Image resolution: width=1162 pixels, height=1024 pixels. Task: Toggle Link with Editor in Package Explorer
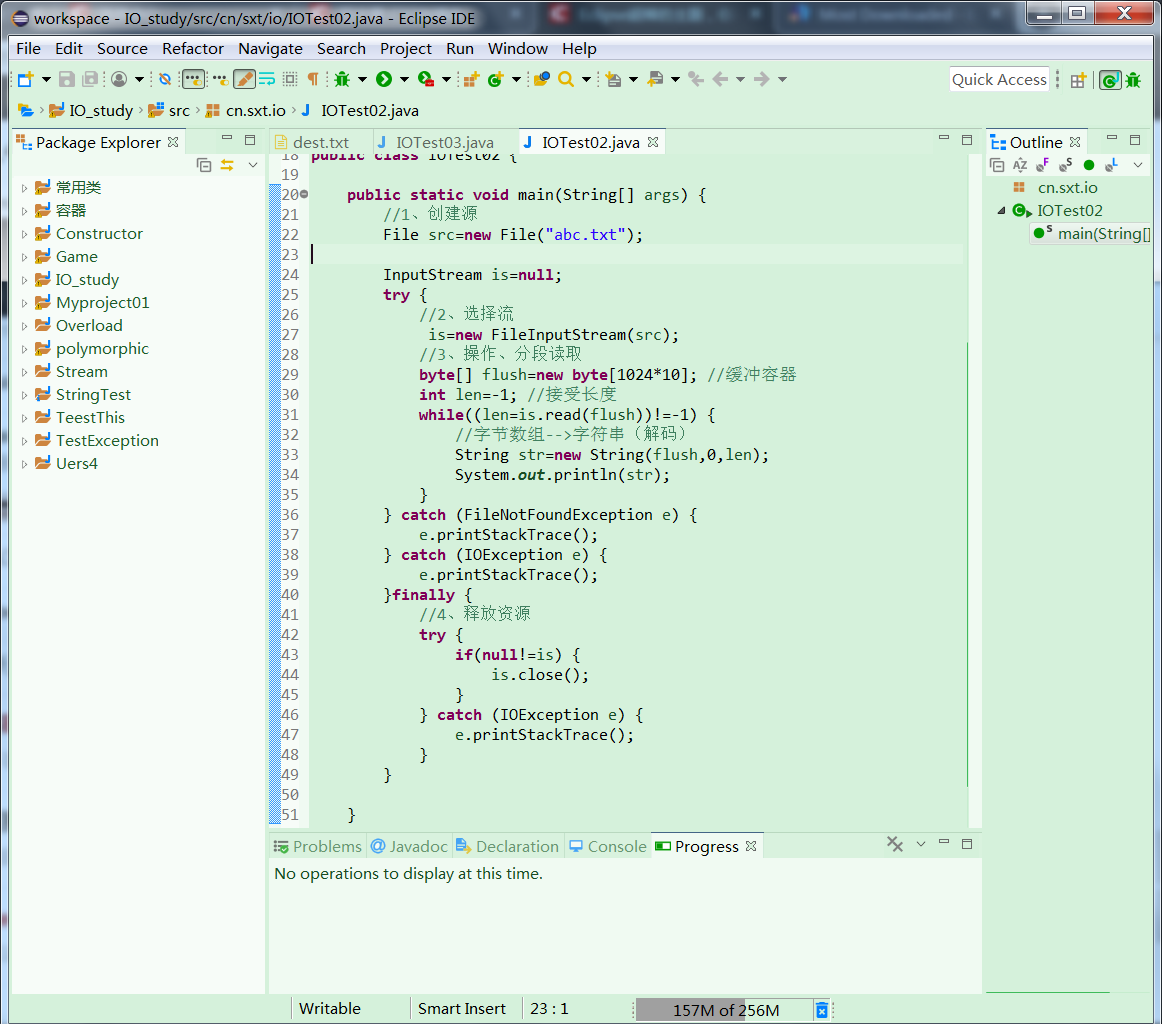pos(227,165)
